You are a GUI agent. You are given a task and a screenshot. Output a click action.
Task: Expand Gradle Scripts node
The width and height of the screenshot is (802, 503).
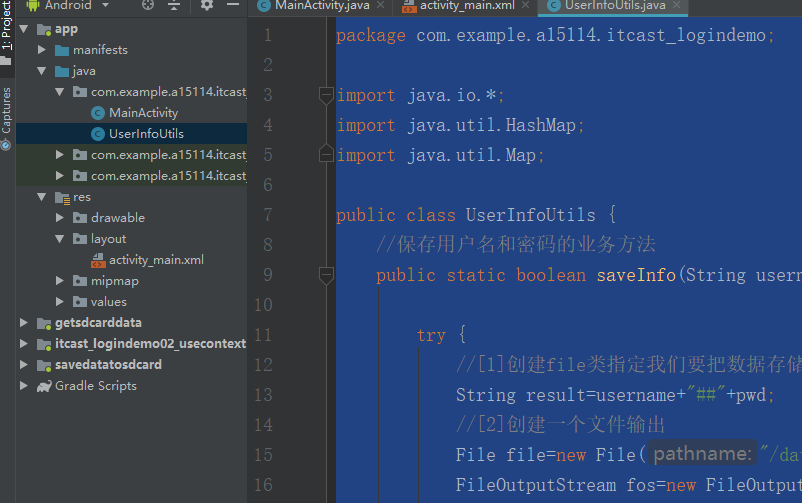coord(24,385)
